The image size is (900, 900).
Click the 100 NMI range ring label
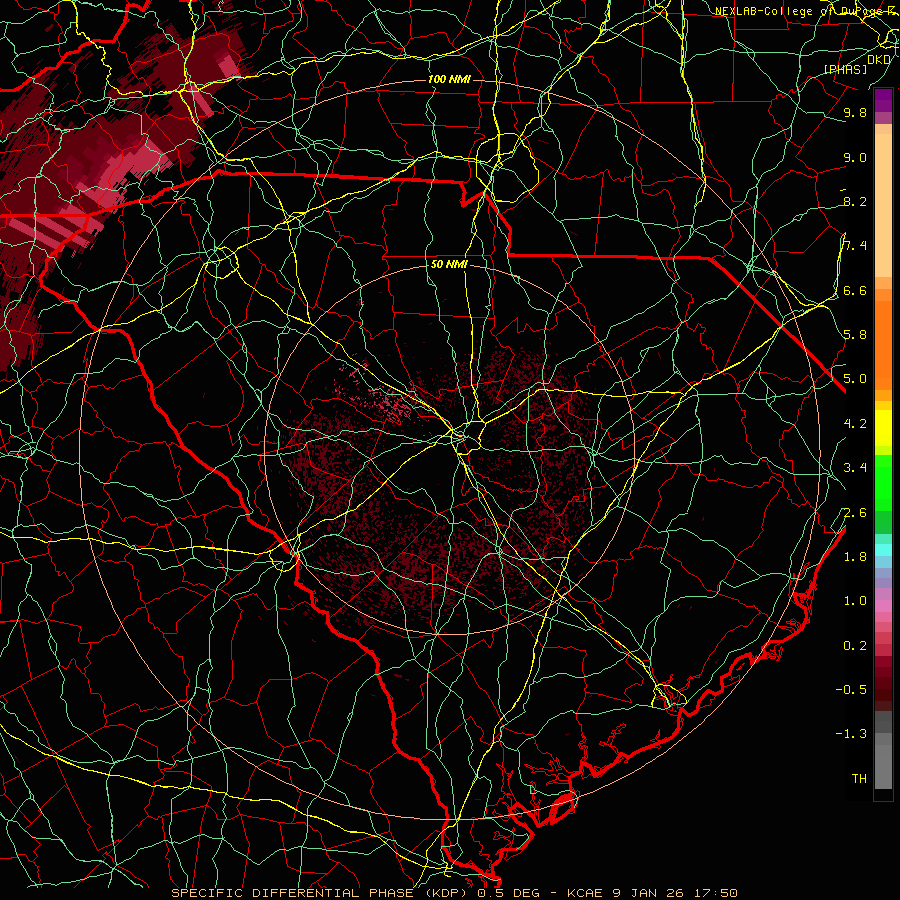pos(449,79)
